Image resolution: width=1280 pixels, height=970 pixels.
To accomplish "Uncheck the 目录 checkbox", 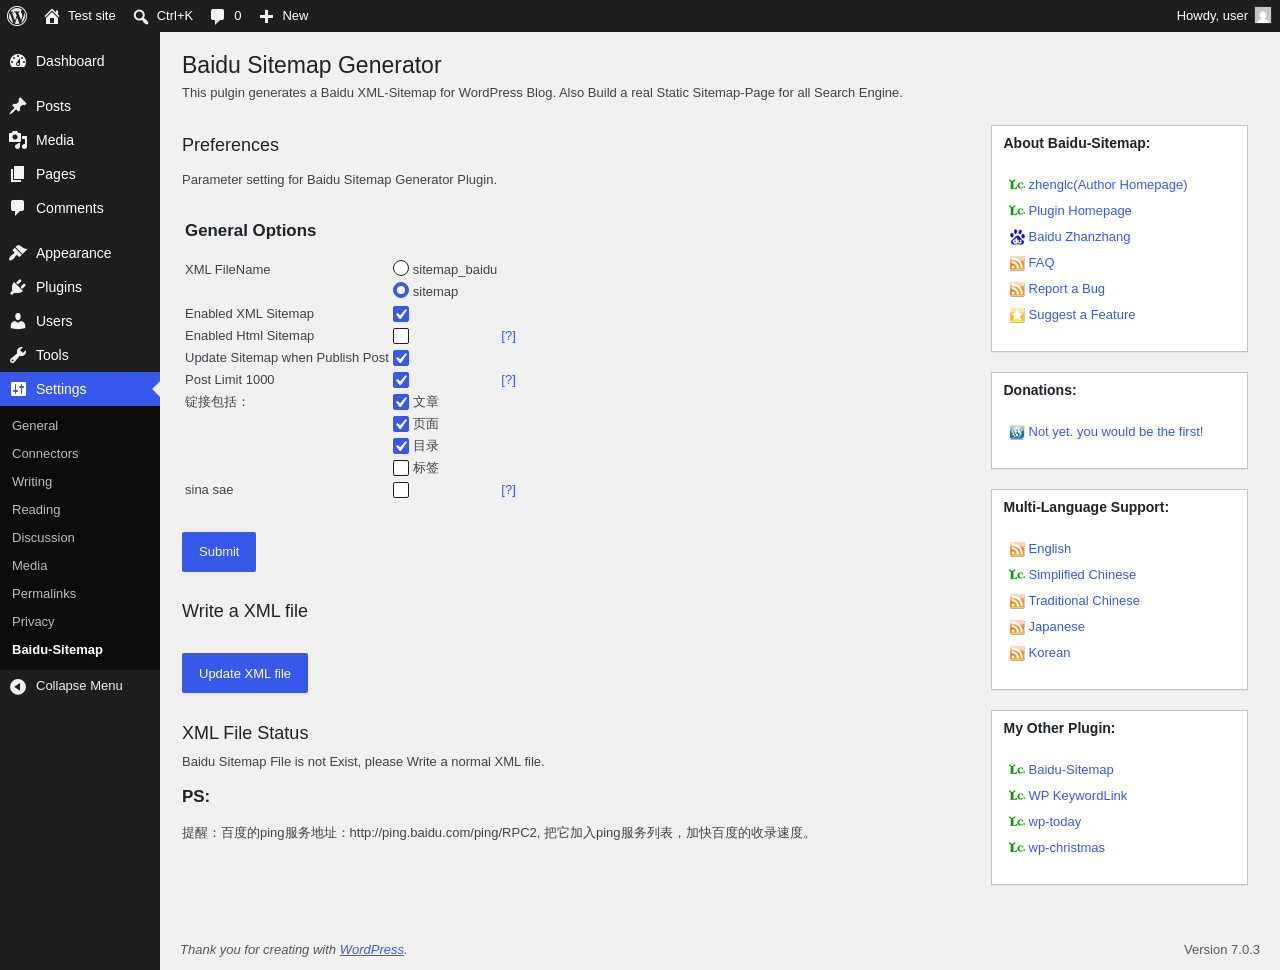I will point(401,446).
